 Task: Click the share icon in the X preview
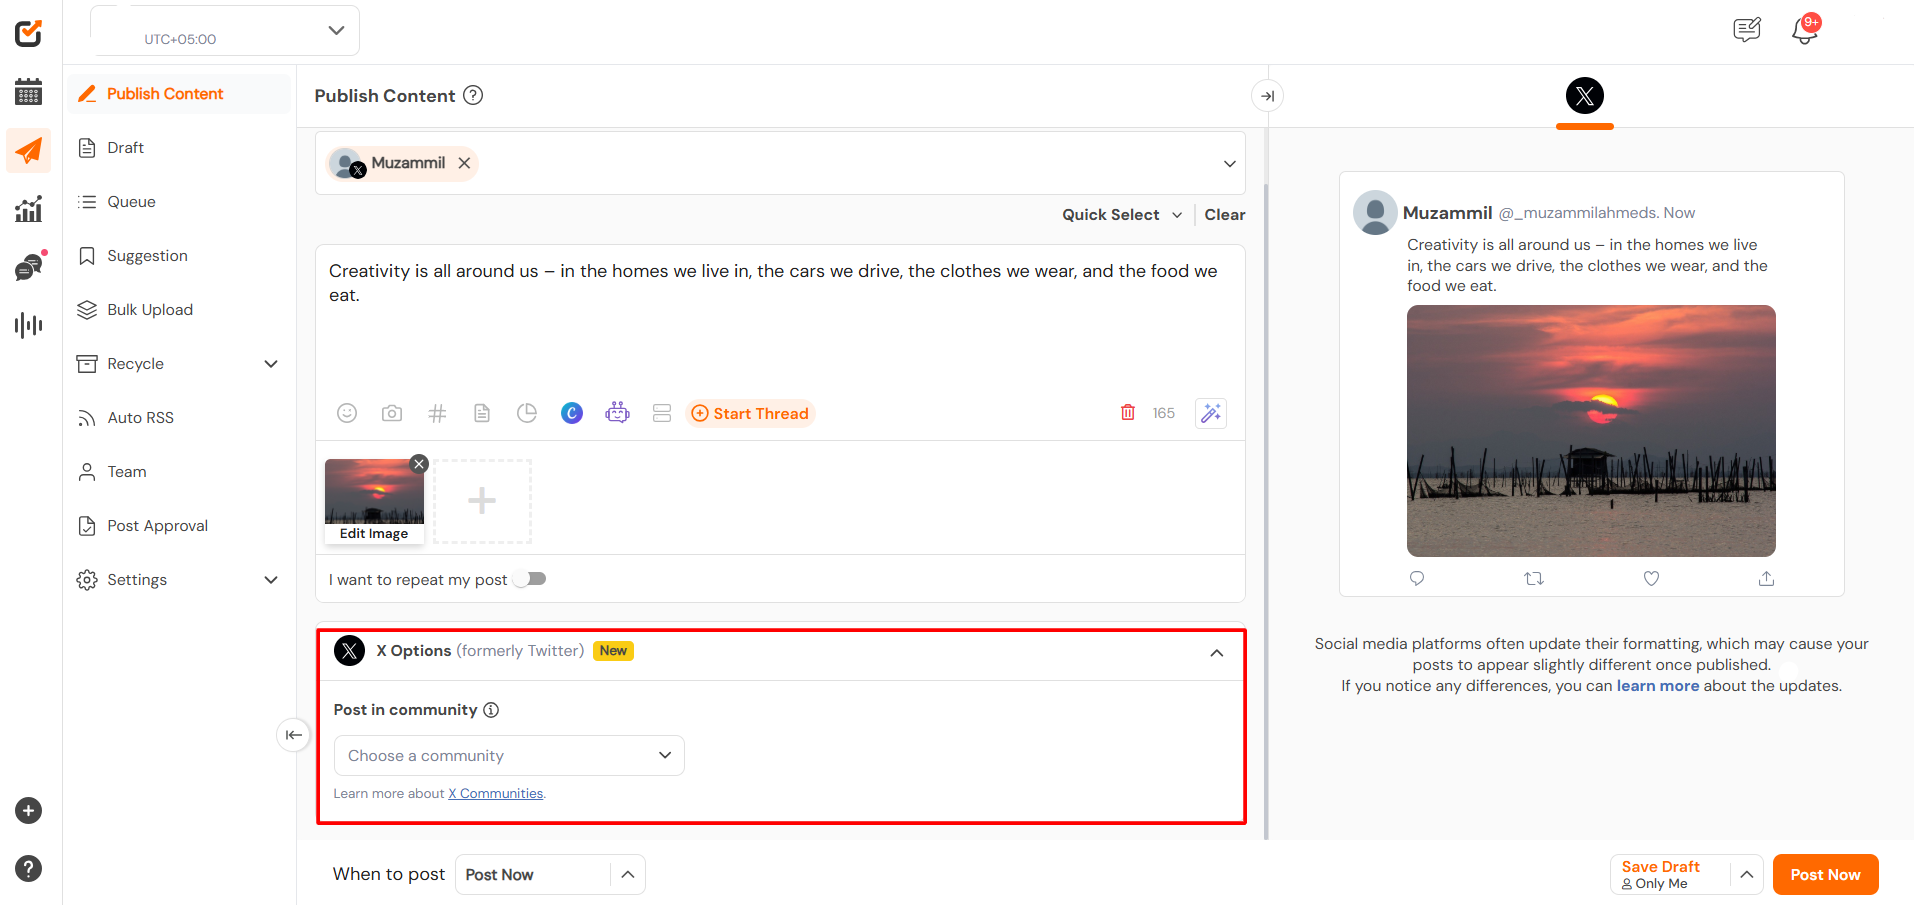coord(1767,578)
